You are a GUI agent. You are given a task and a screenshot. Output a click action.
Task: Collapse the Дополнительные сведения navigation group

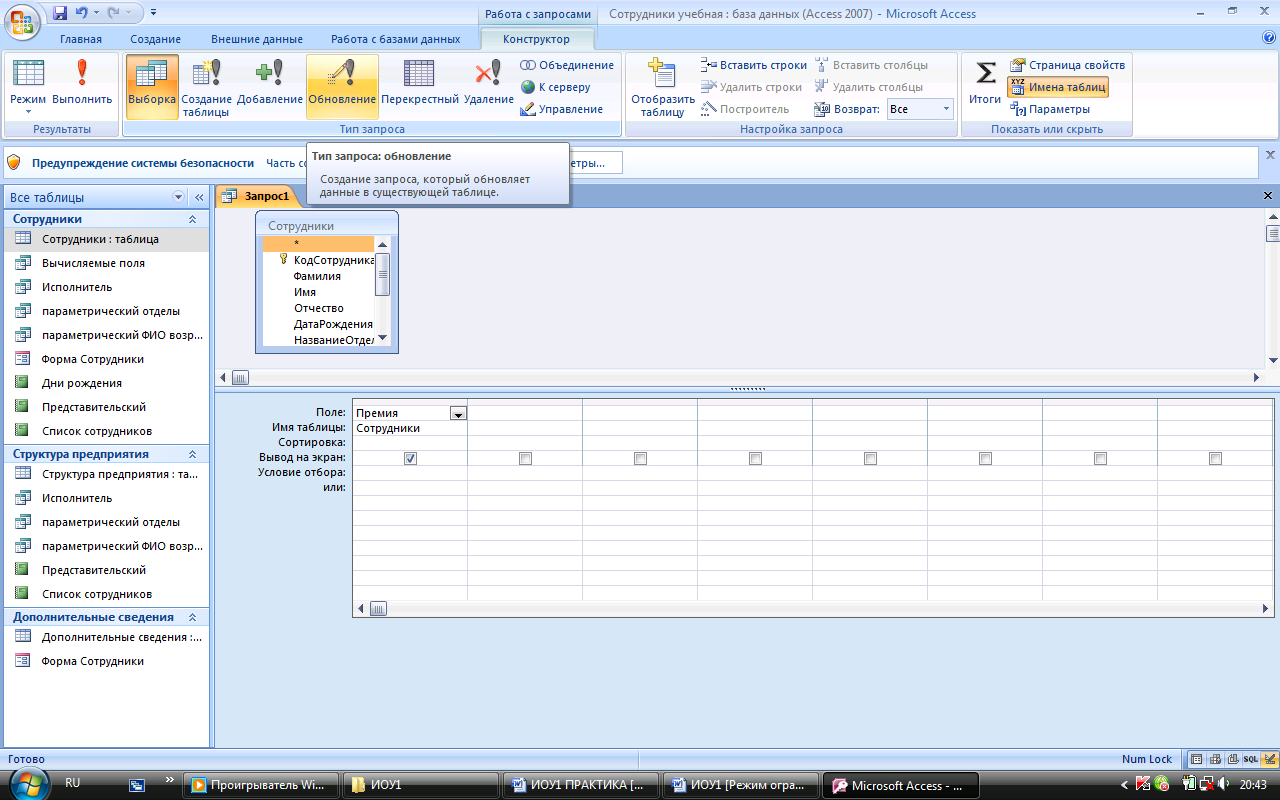[192, 617]
